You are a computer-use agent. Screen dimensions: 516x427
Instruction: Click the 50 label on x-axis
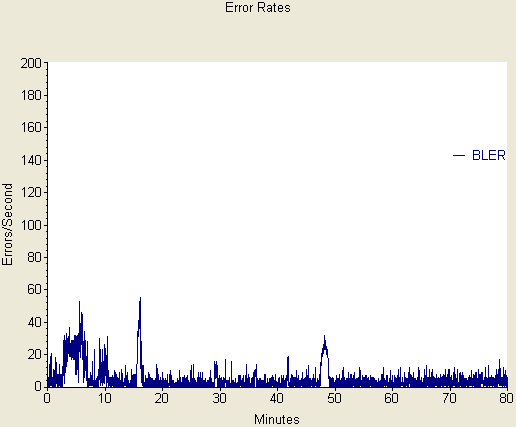[335, 398]
